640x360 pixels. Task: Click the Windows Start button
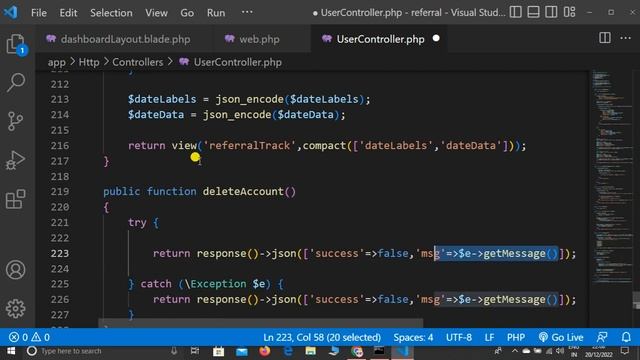pos(11,351)
